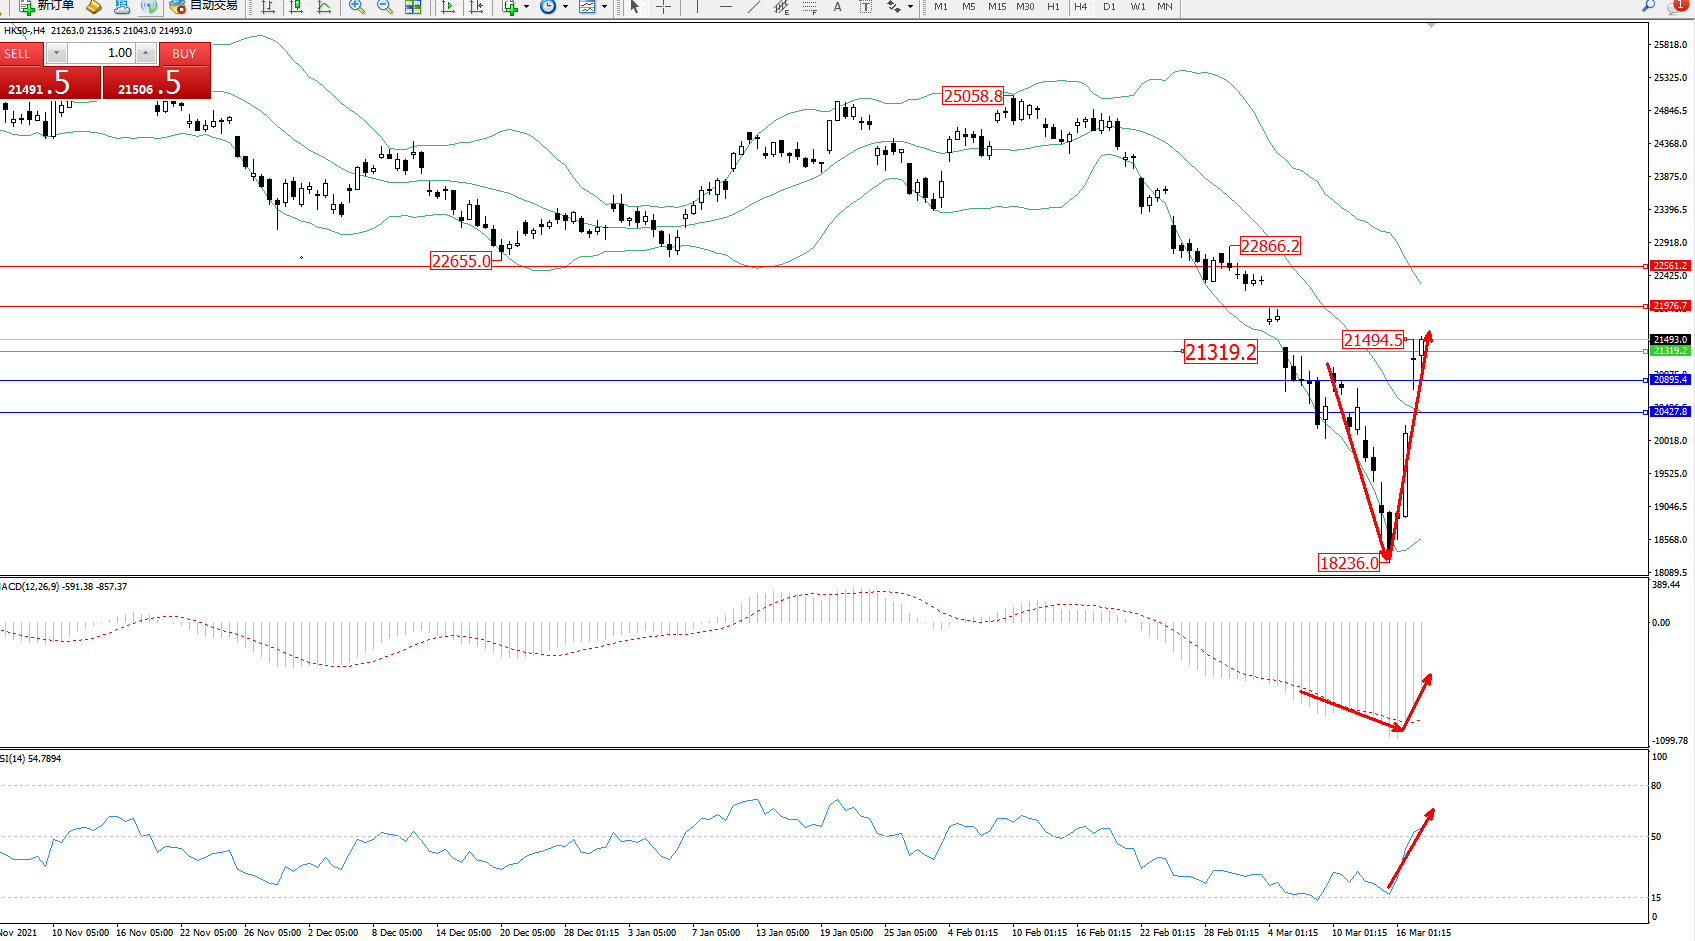Select the Crosshair tool

pos(663,7)
